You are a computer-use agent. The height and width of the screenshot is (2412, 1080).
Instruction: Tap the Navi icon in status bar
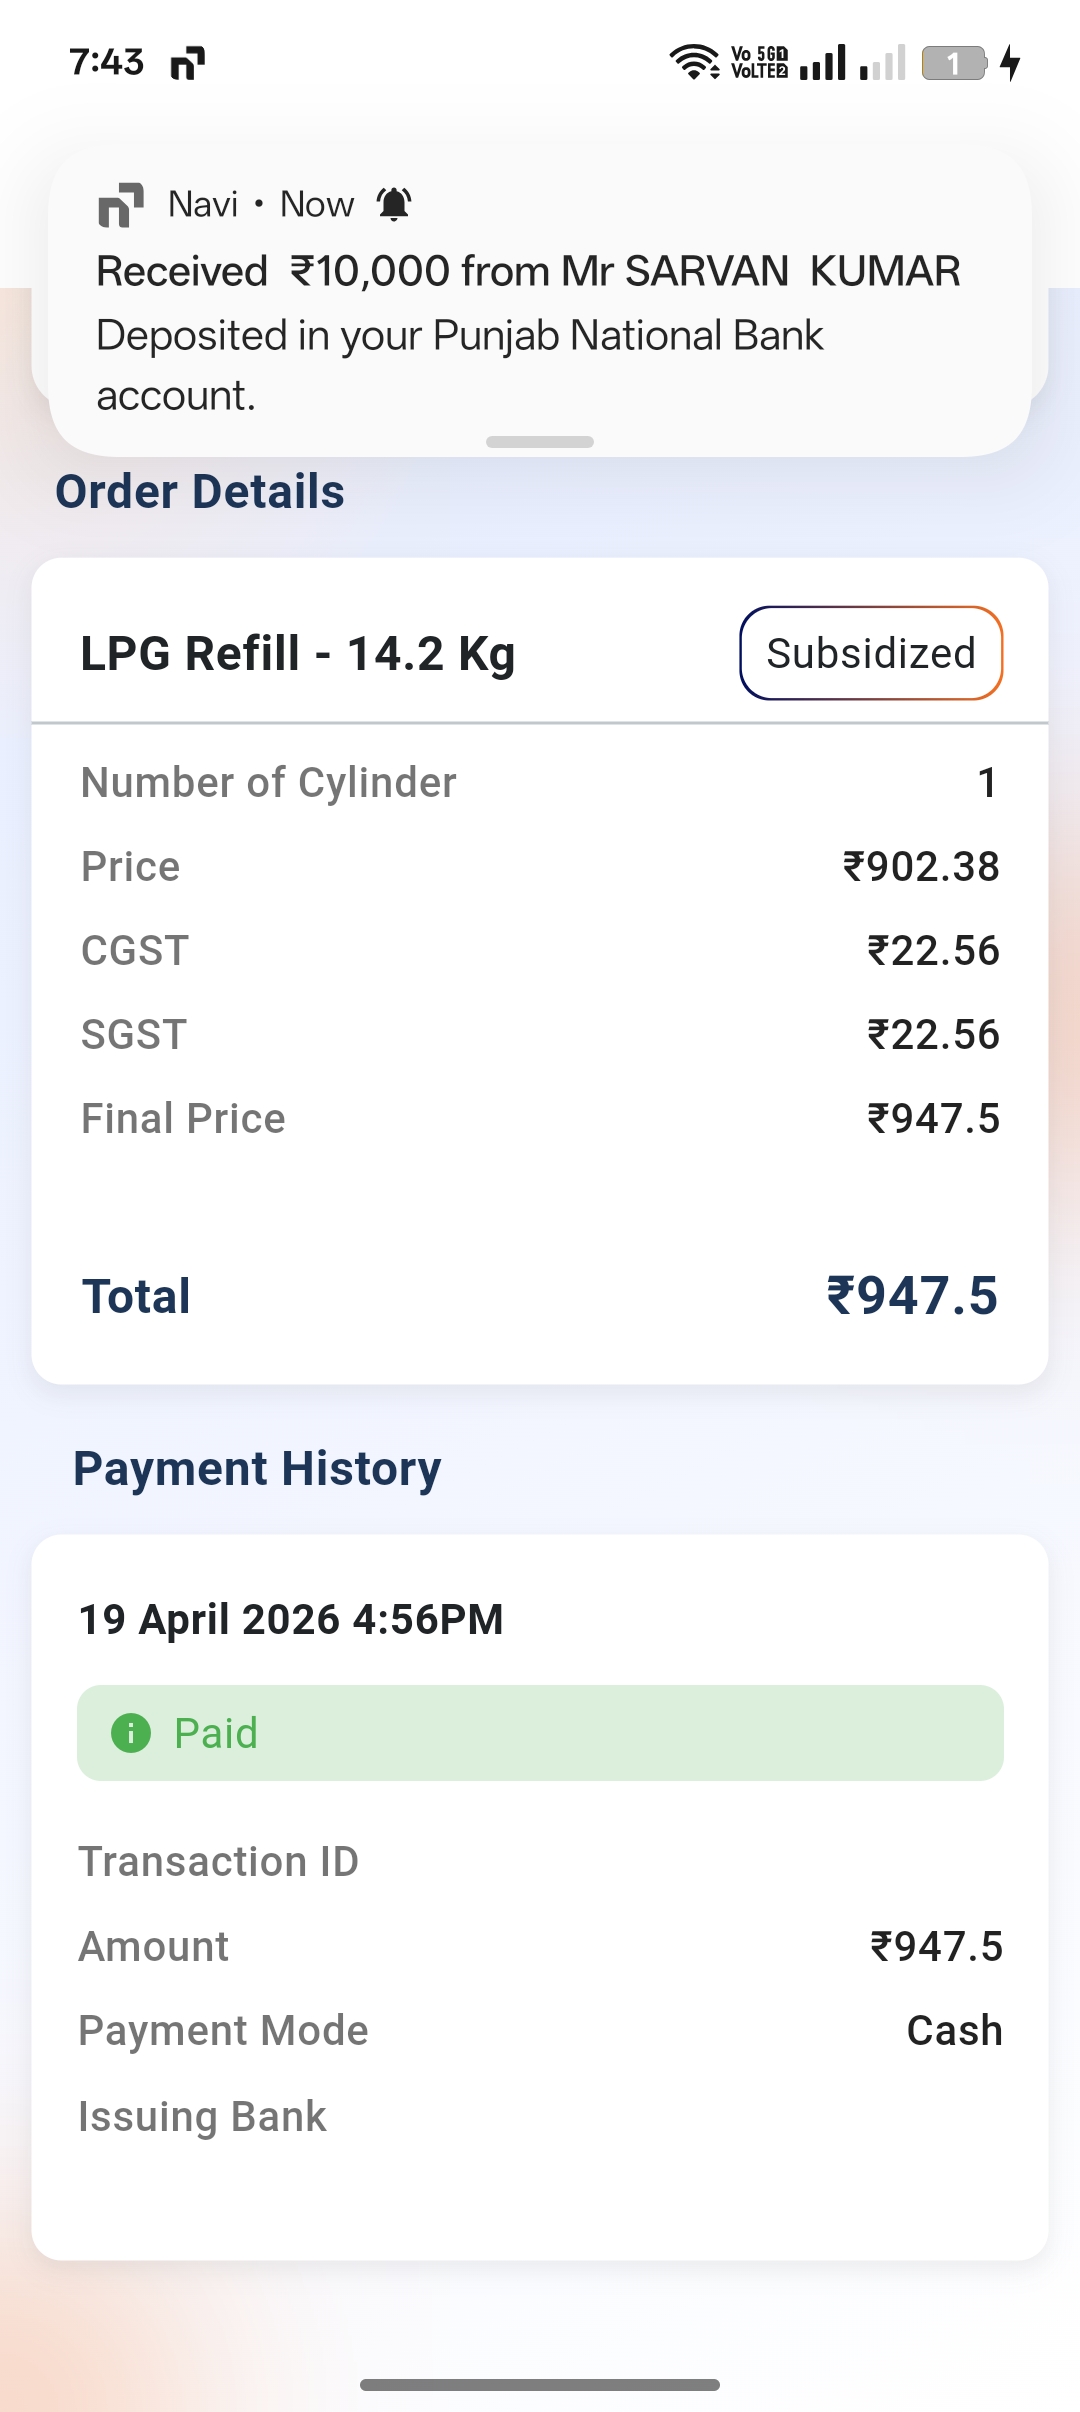click(x=187, y=63)
